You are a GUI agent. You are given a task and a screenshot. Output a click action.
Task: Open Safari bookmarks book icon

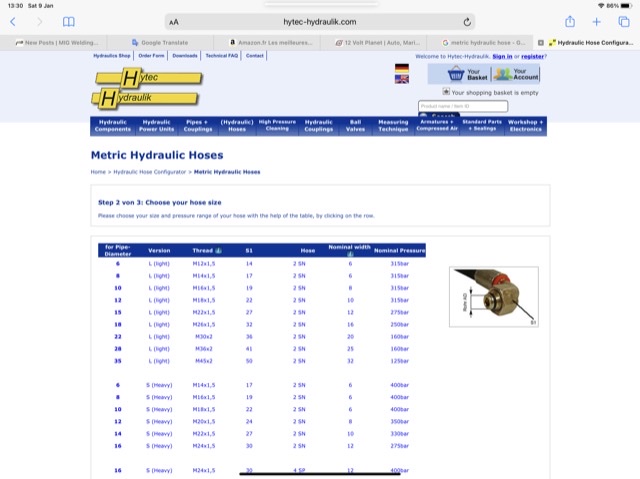click(x=69, y=22)
